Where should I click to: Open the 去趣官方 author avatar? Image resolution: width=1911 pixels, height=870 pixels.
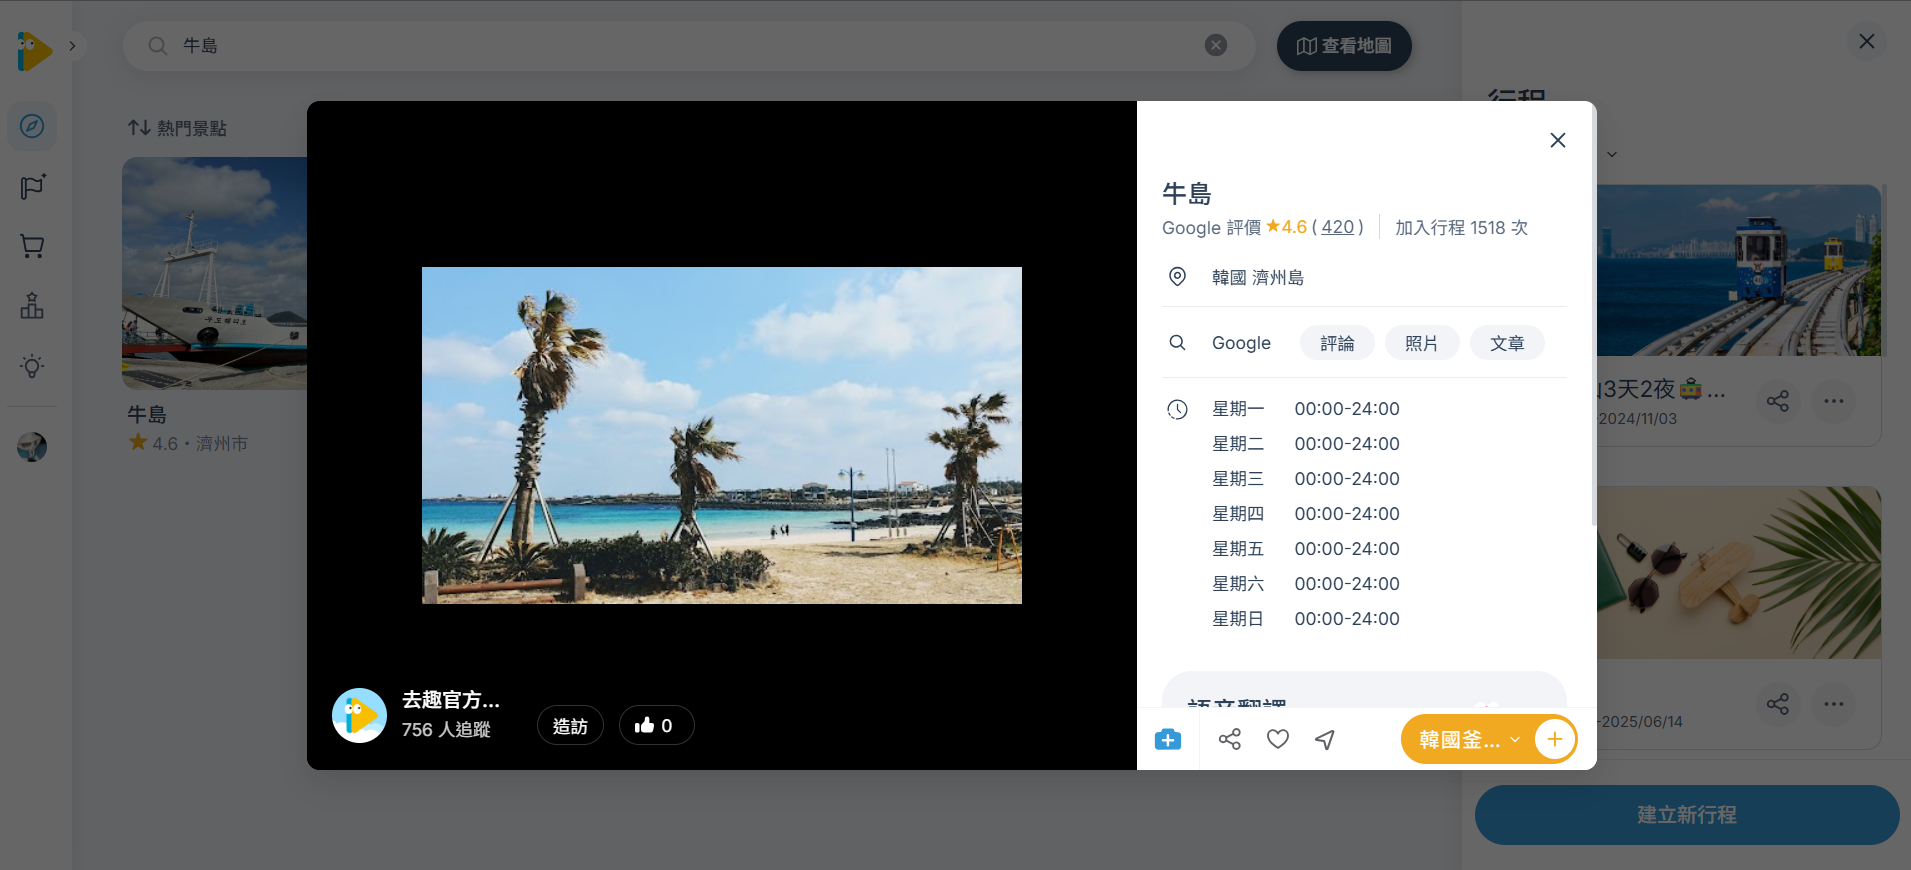pyautogui.click(x=359, y=715)
